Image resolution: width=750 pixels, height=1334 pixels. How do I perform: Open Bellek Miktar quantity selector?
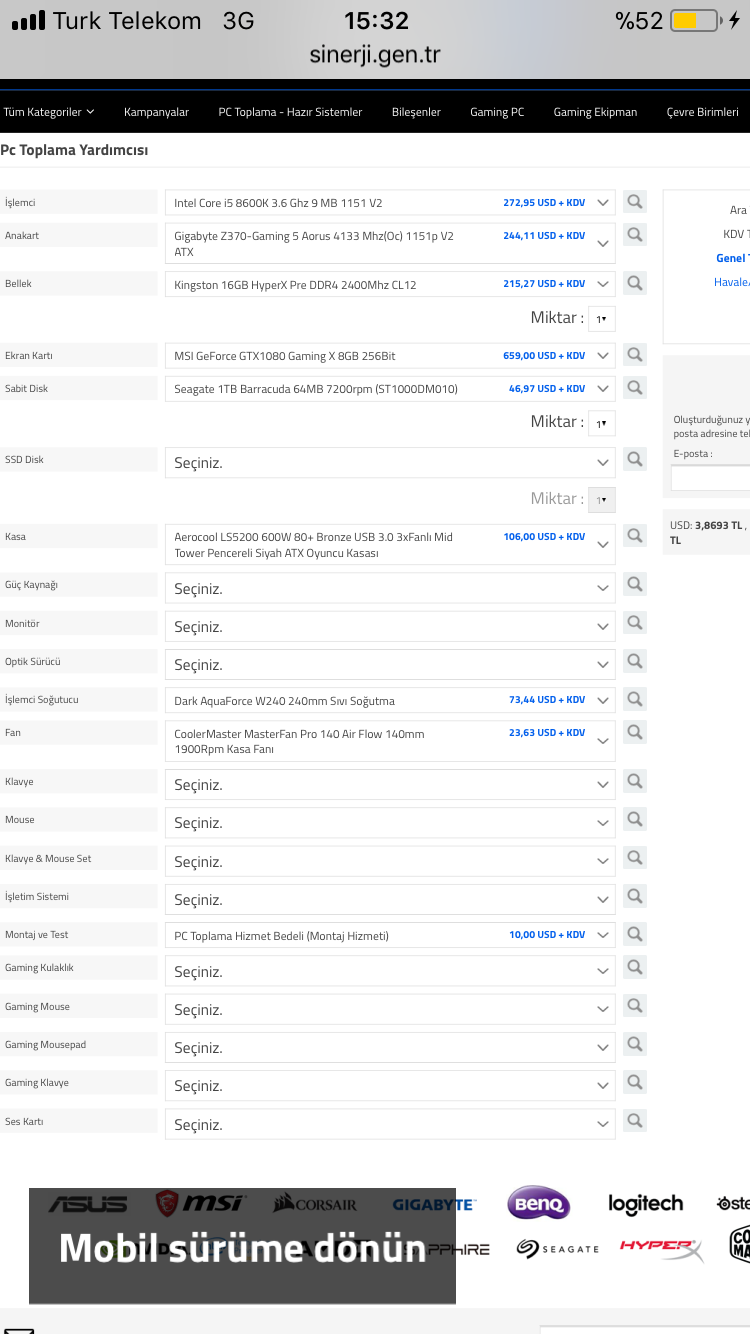(601, 318)
